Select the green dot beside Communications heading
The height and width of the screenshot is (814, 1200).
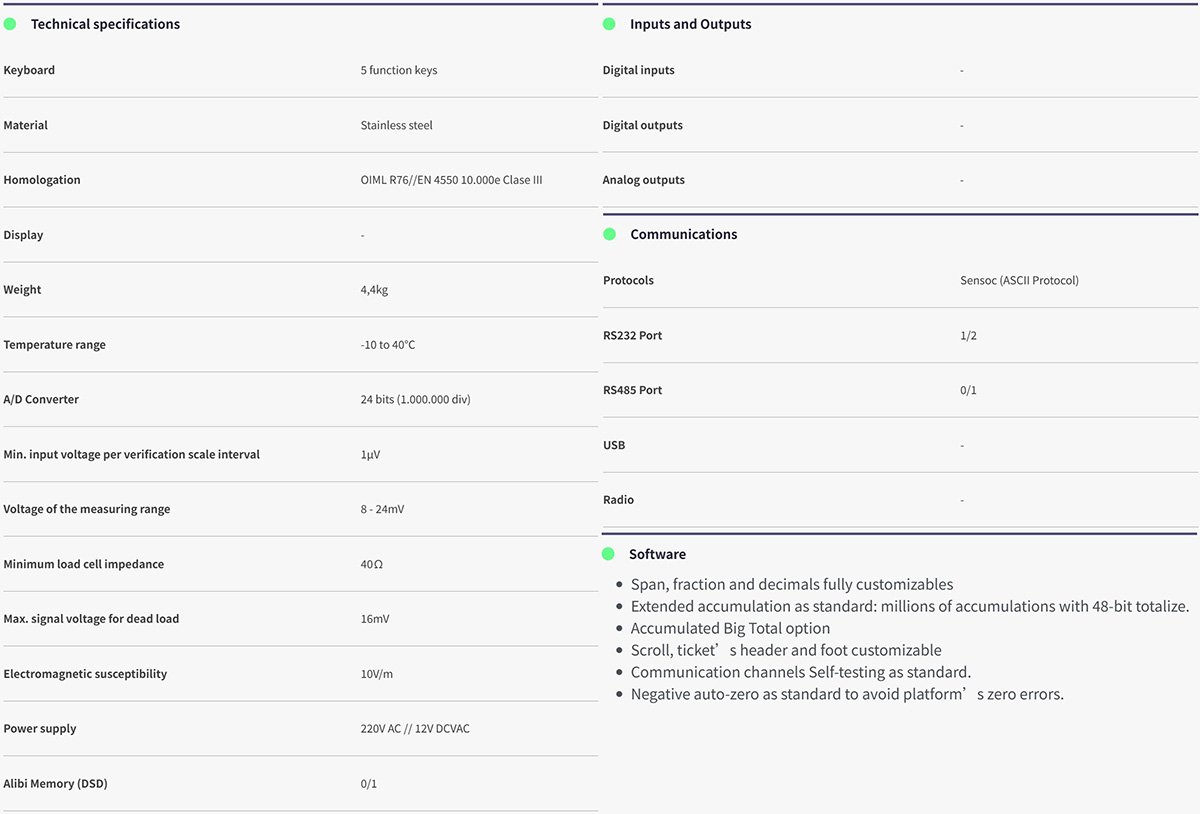click(609, 234)
